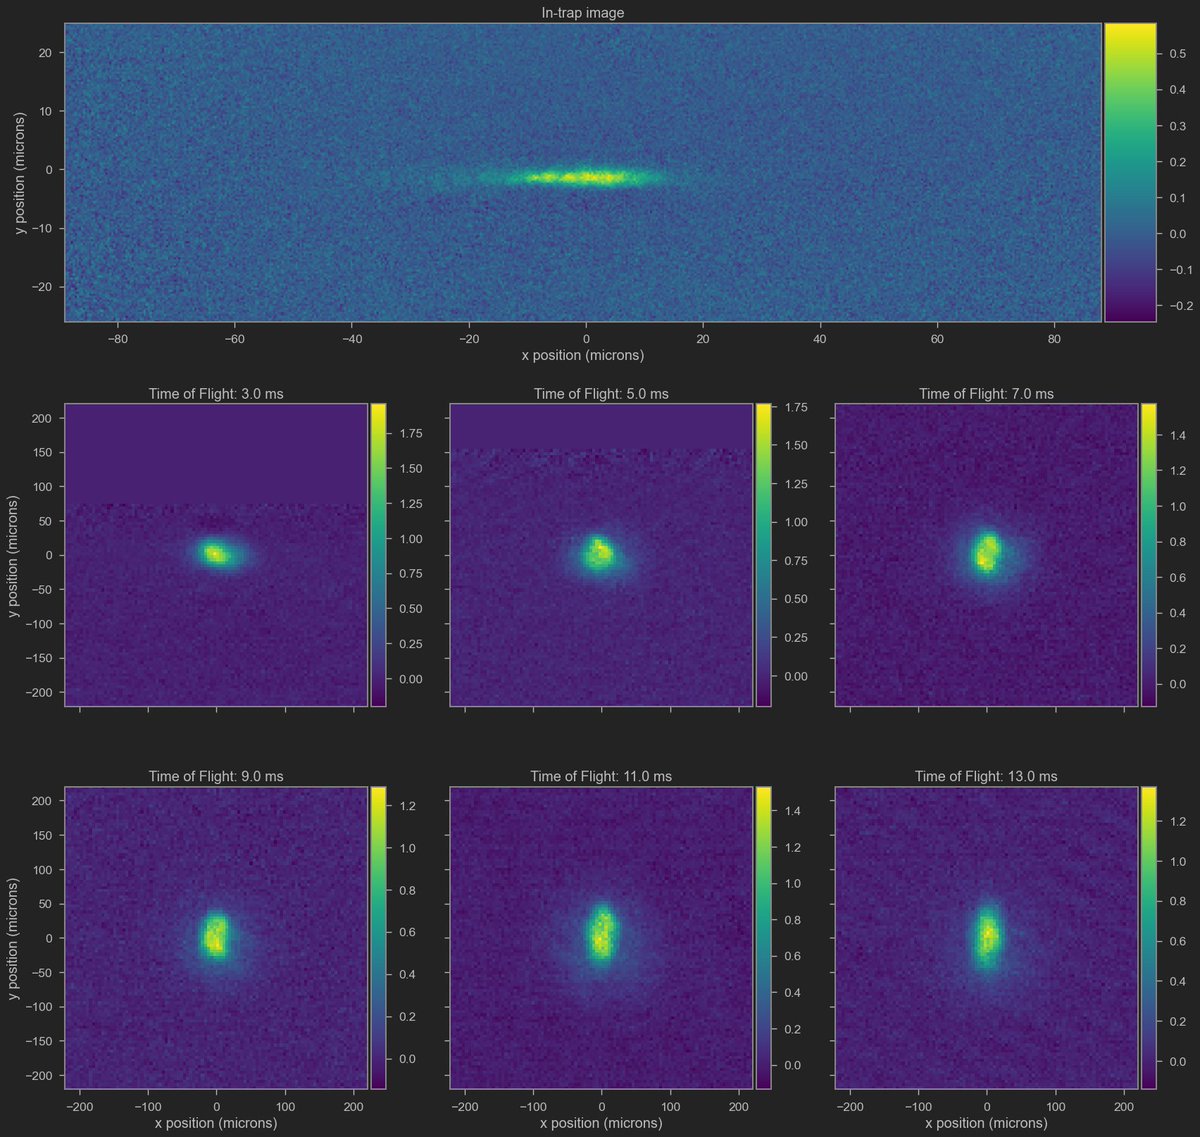Select the atom cloud in the 9.0 ms plot
1200x1137 pixels.
click(x=215, y=936)
